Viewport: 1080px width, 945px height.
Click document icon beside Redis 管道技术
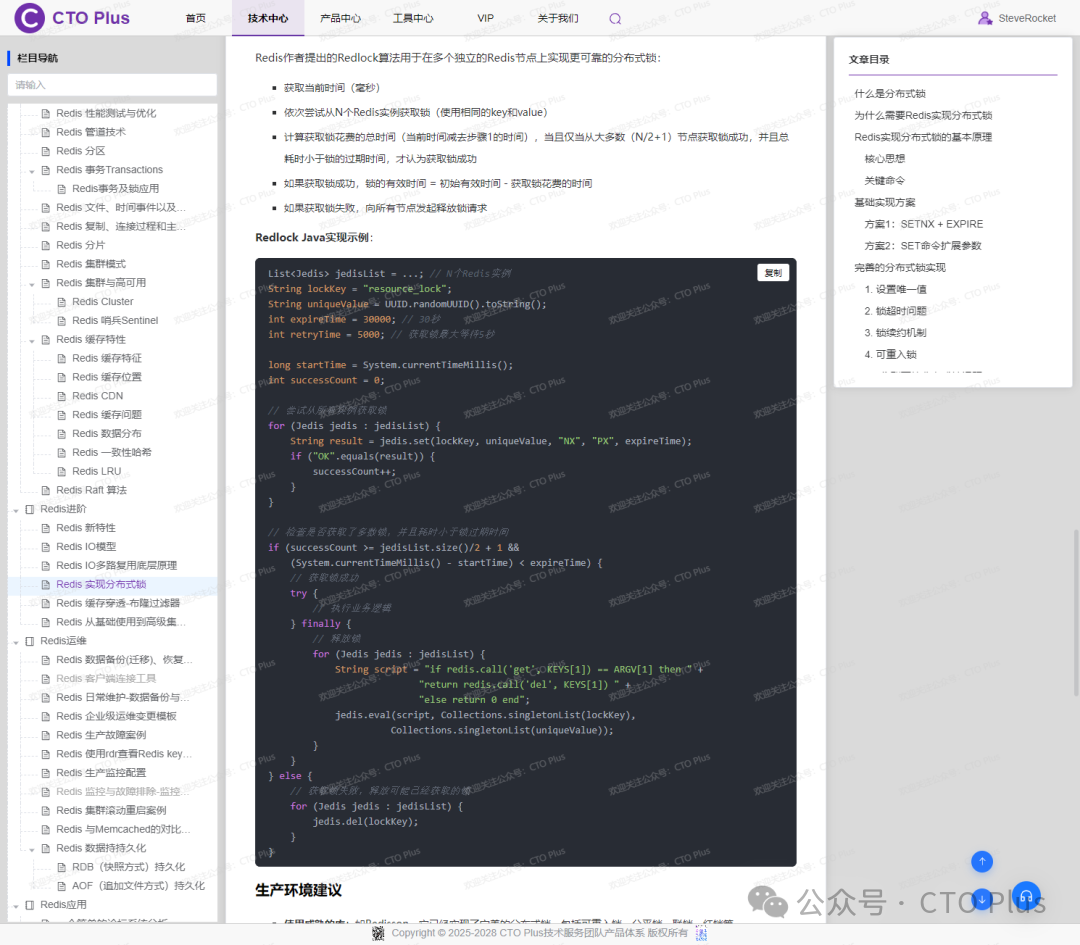click(x=46, y=132)
